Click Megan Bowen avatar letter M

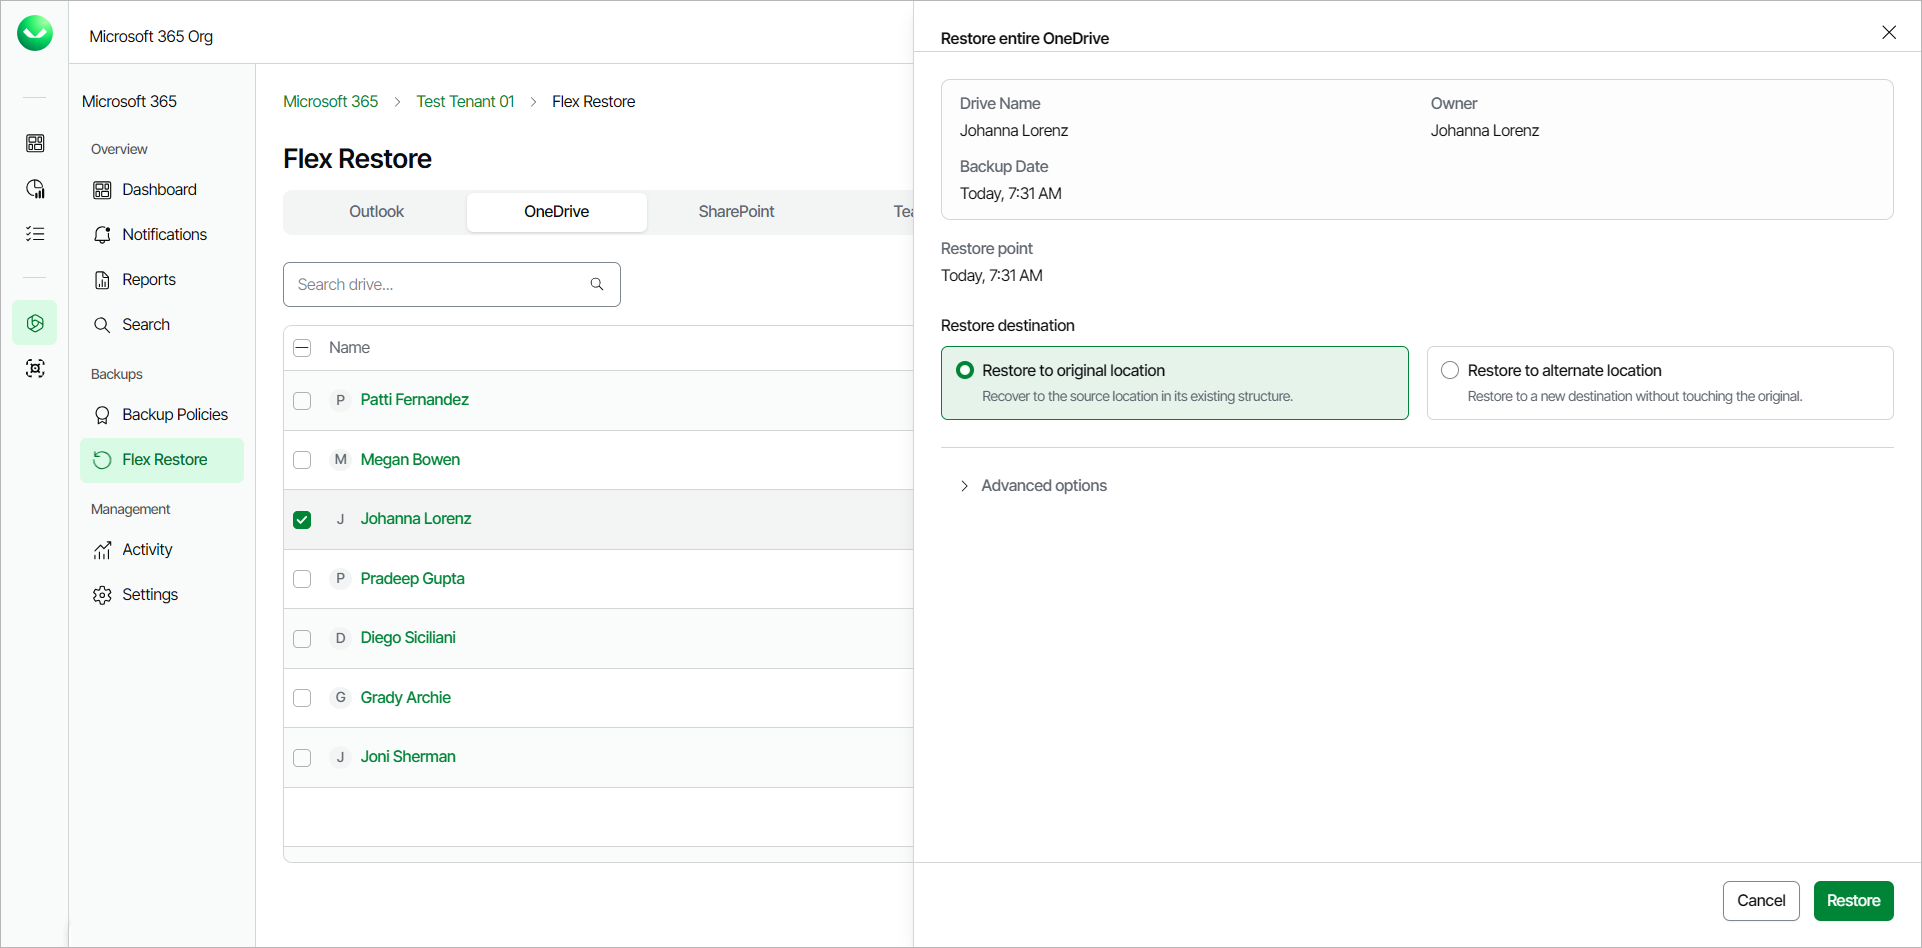coord(340,459)
